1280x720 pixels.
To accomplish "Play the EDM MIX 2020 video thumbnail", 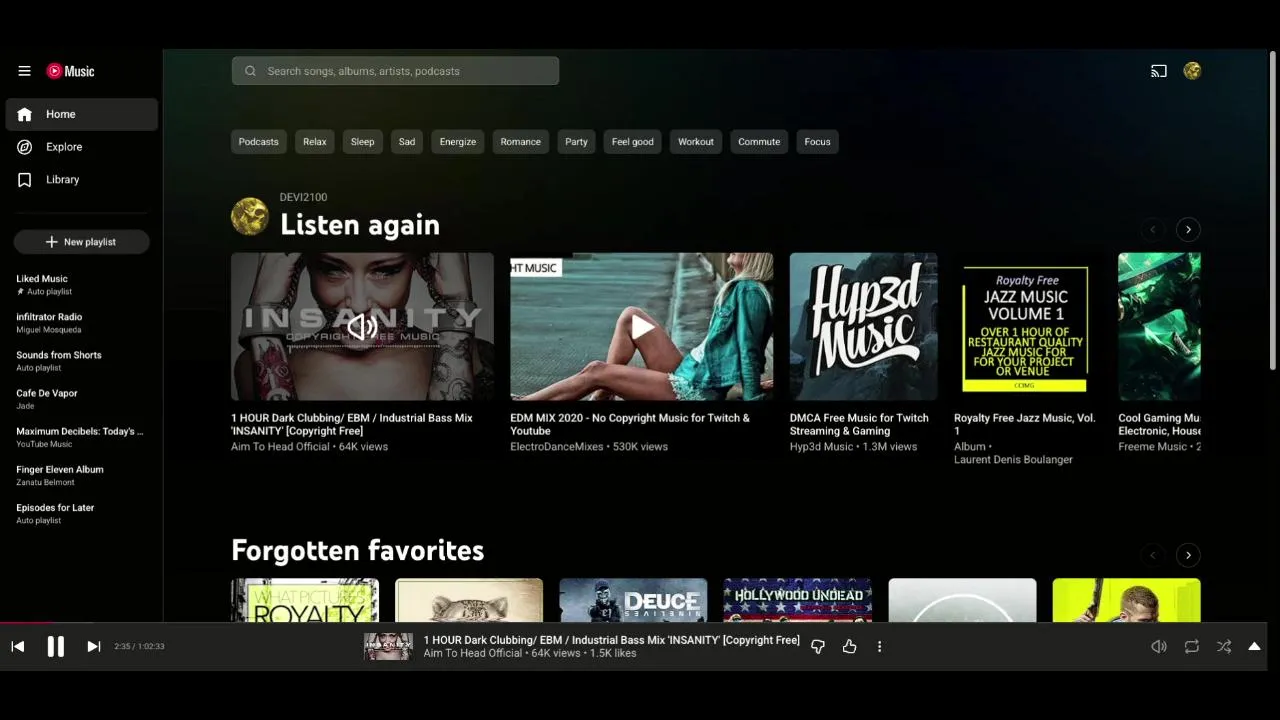I will coord(642,326).
